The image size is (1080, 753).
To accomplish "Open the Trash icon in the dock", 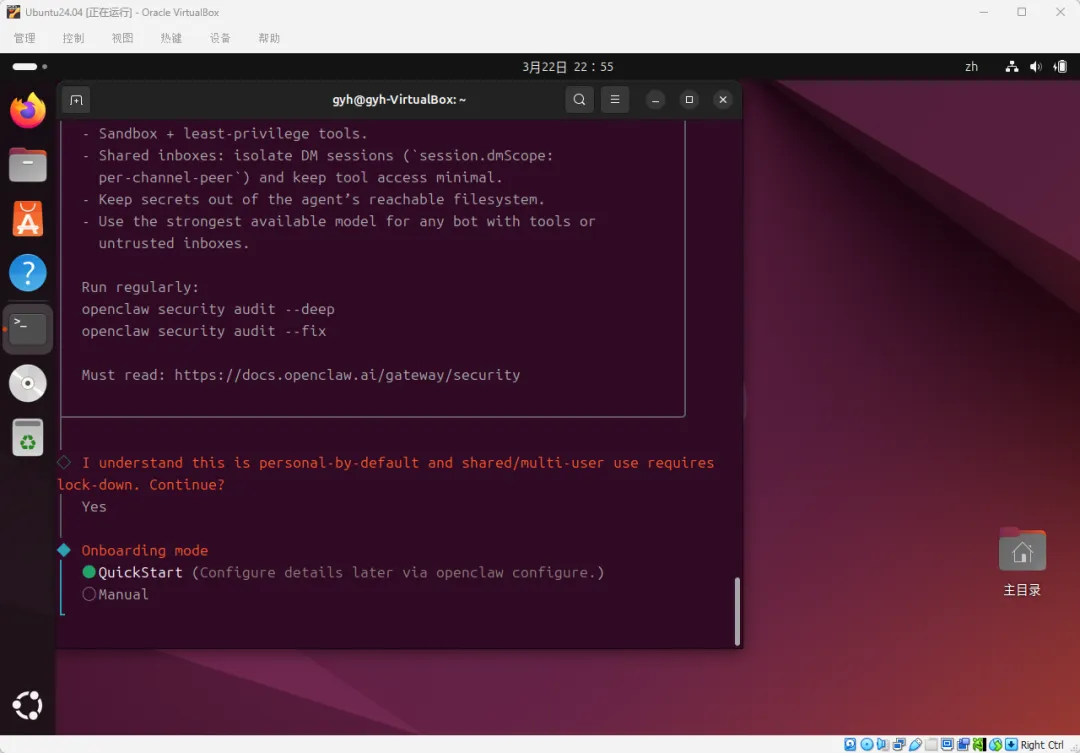I will (28, 437).
